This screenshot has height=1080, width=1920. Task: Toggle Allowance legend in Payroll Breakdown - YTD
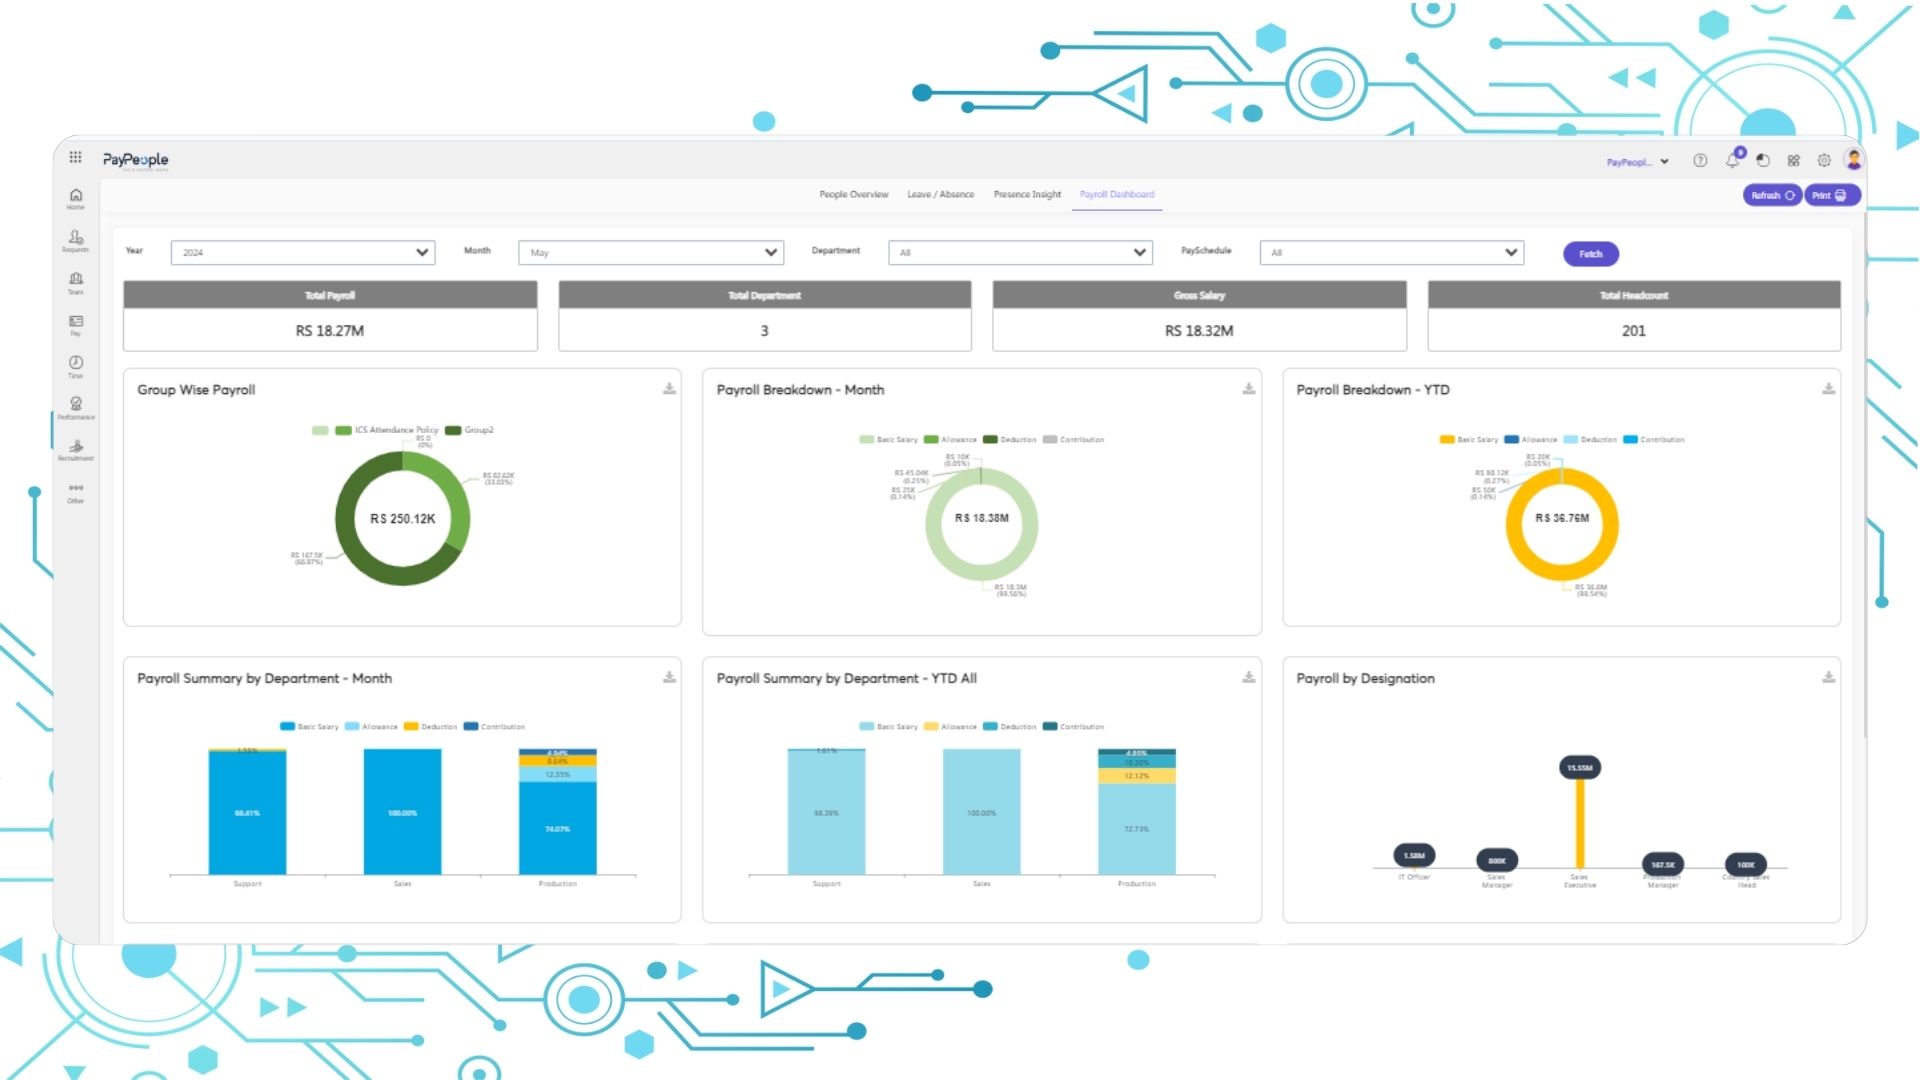point(1531,440)
